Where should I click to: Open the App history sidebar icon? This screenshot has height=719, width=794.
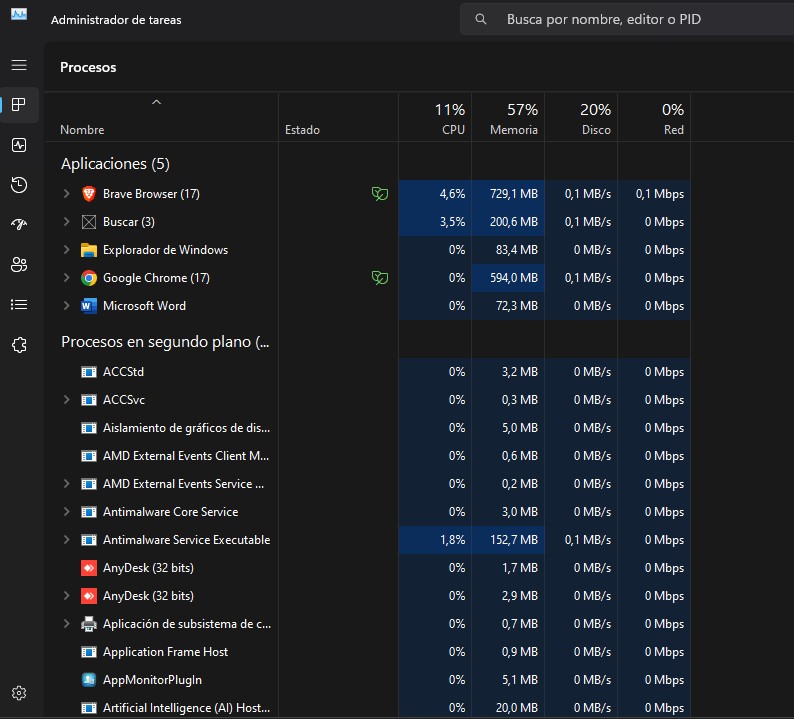[x=19, y=185]
